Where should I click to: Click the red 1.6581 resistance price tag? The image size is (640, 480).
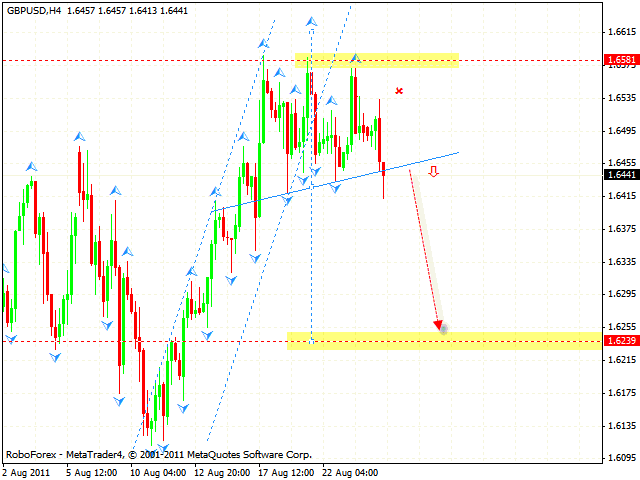tap(622, 60)
